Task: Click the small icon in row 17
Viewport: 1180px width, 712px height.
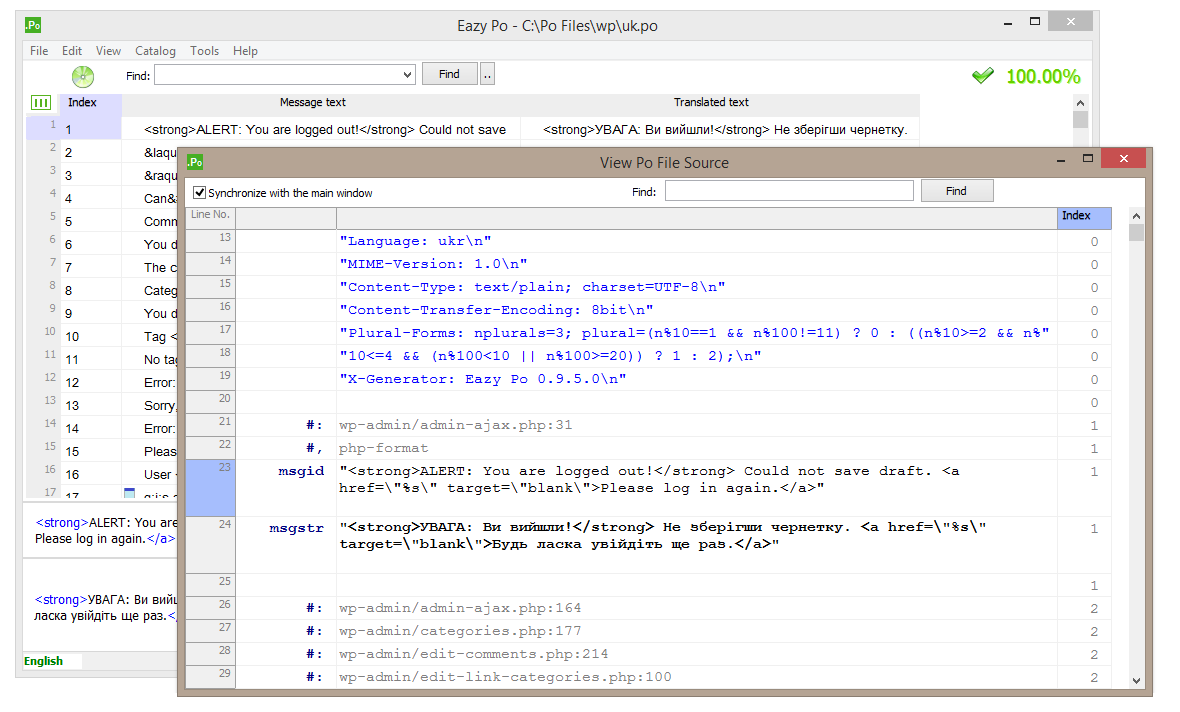Action: [129, 493]
